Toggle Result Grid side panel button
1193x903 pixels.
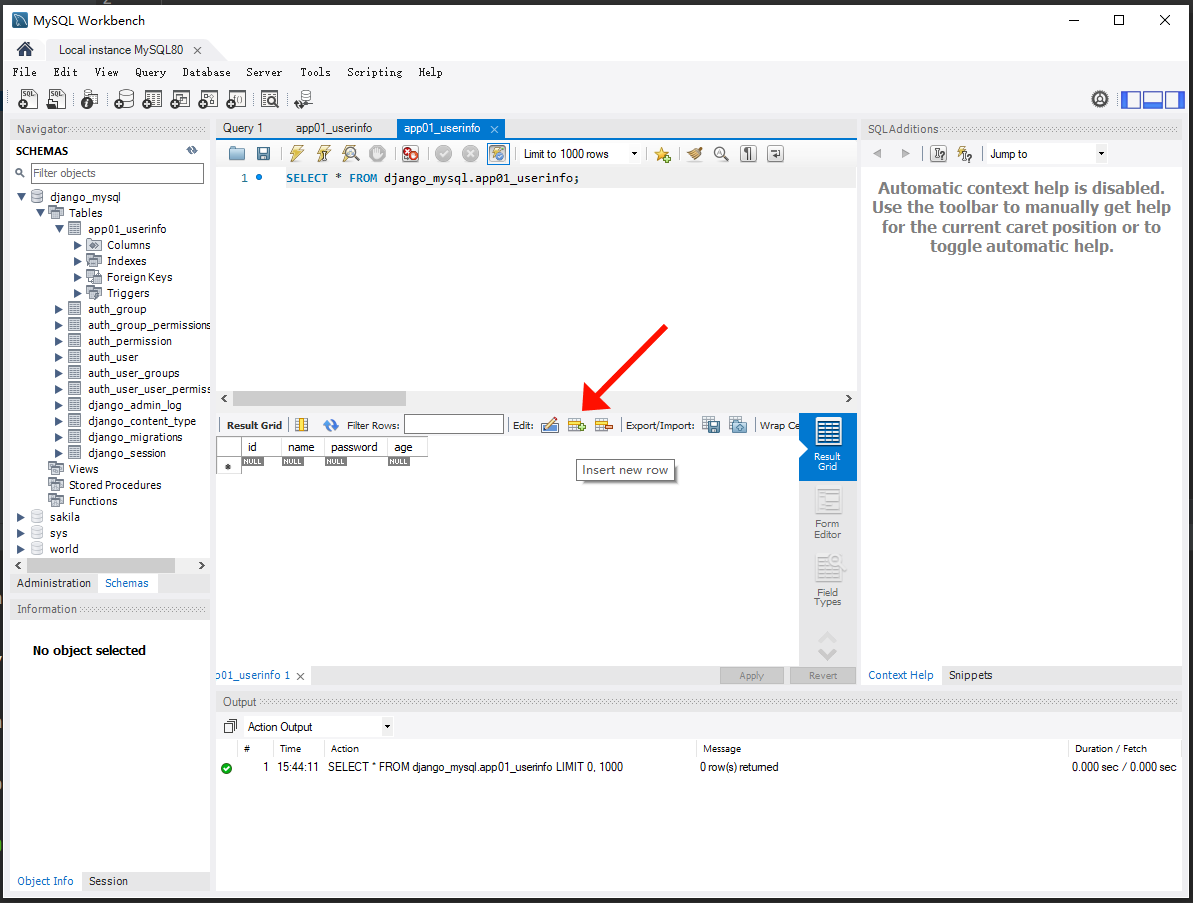coord(828,446)
